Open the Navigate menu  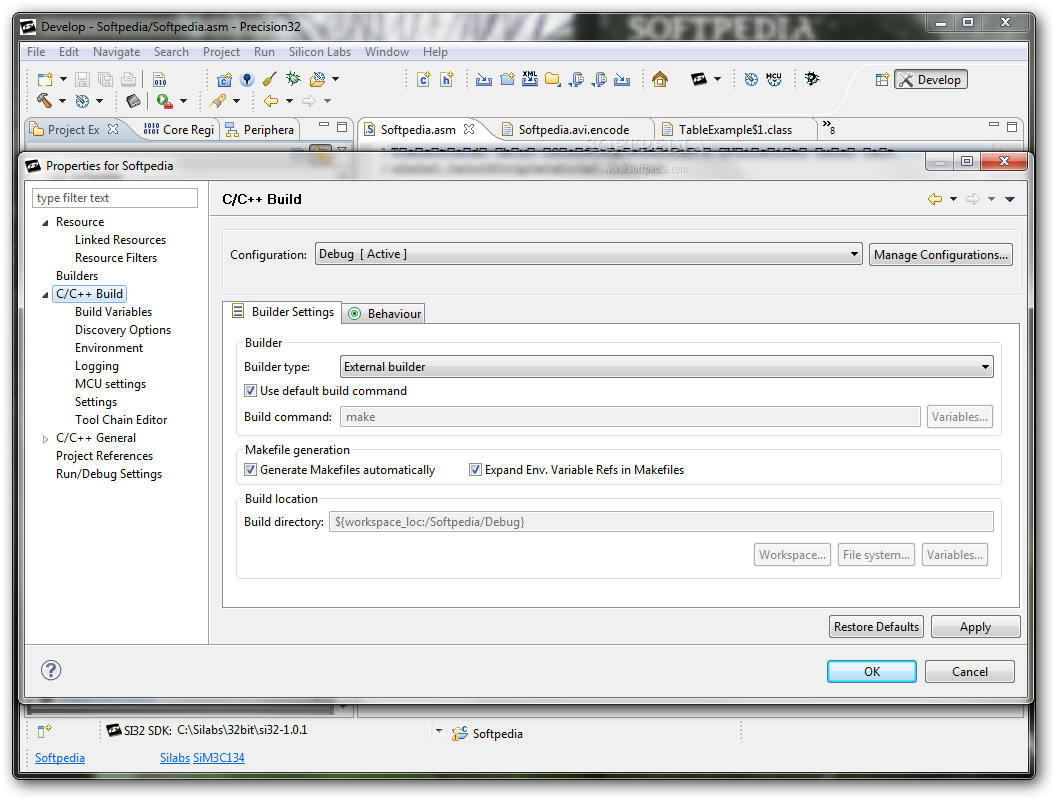117,52
